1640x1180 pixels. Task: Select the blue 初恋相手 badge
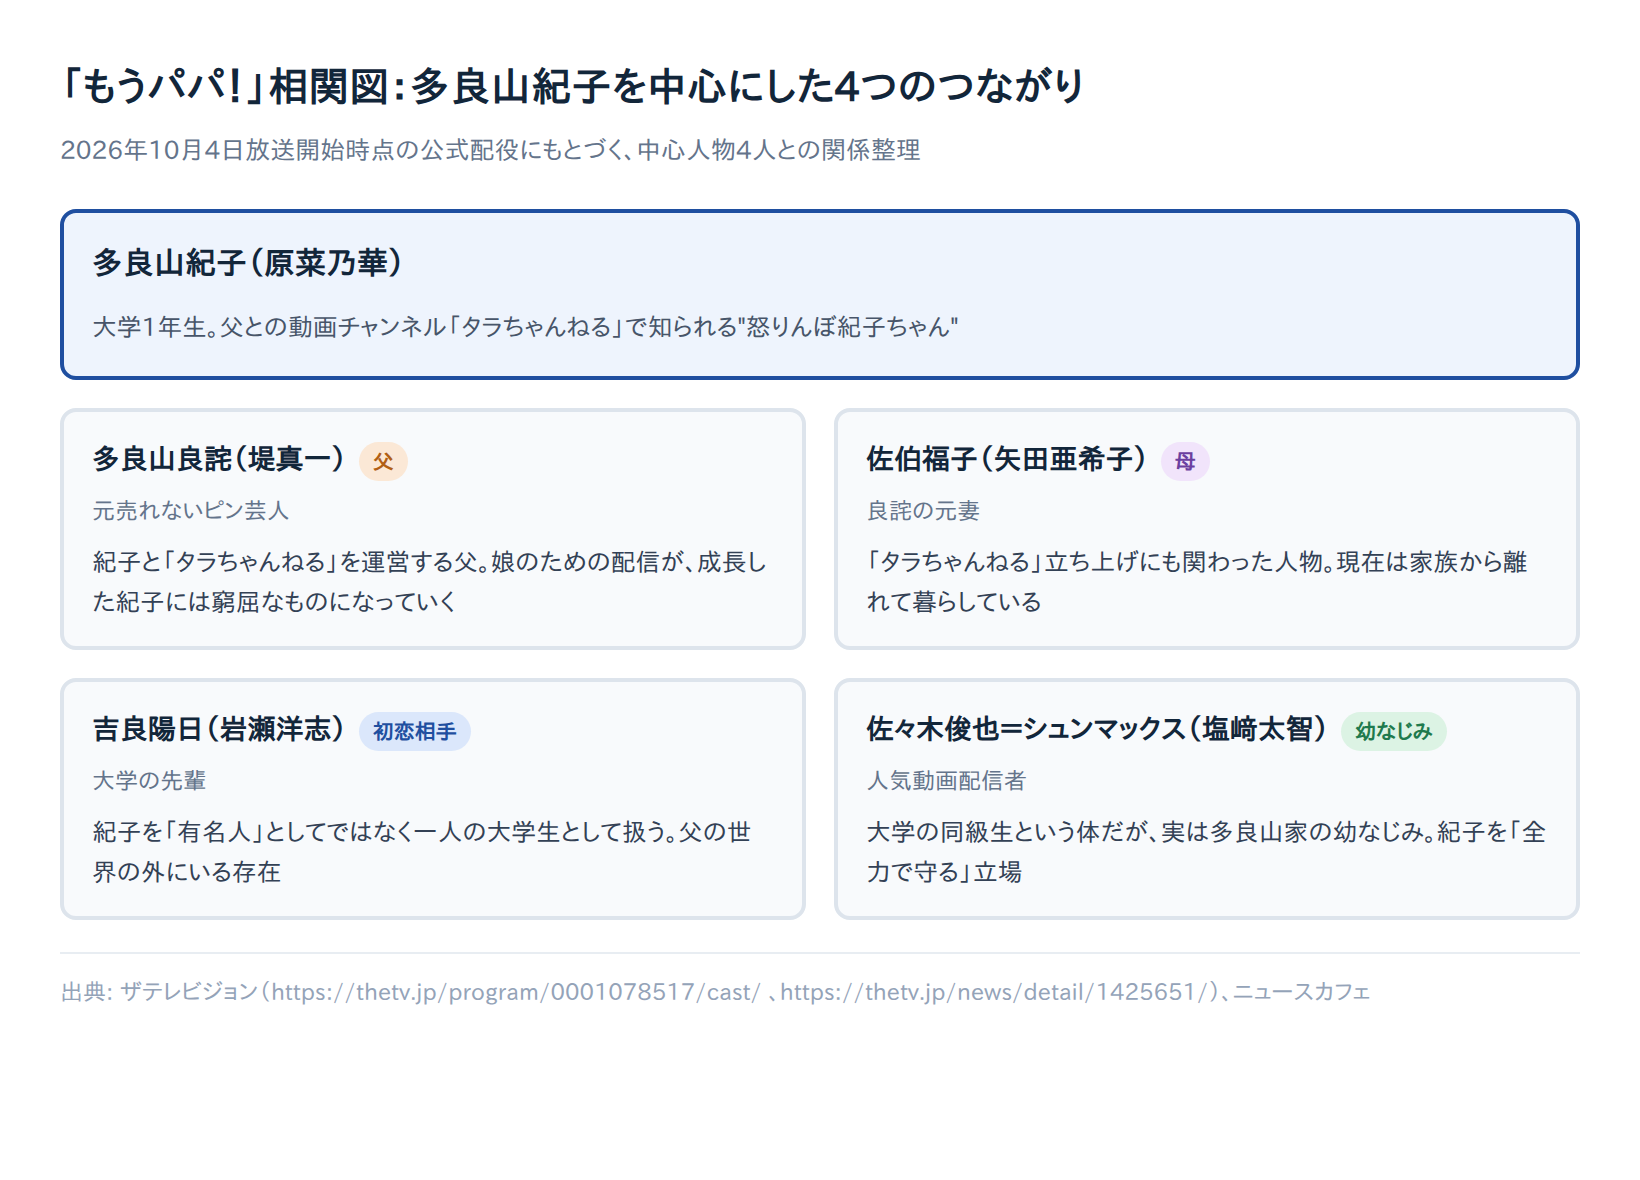[x=415, y=731]
